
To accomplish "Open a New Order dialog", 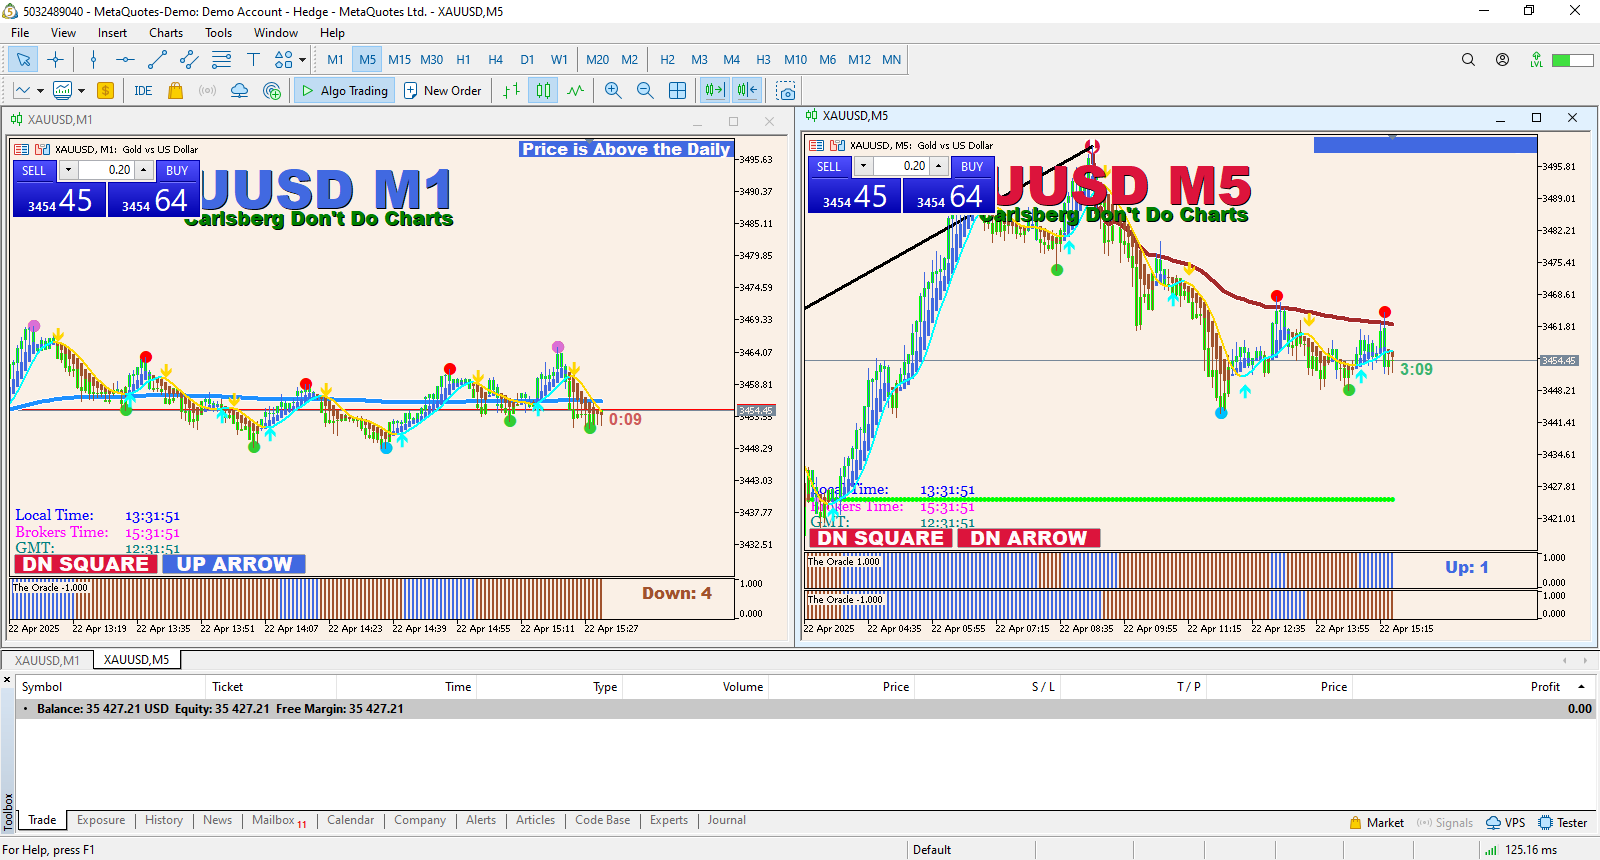I will [x=442, y=91].
